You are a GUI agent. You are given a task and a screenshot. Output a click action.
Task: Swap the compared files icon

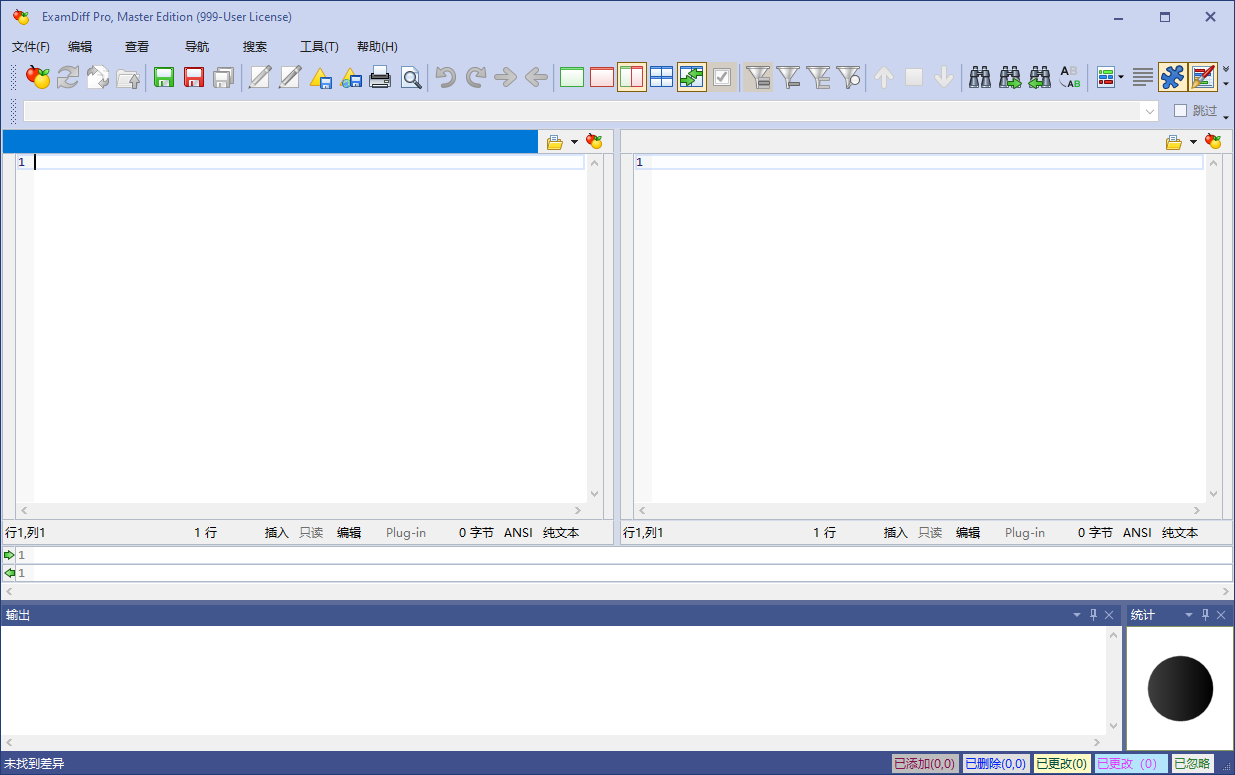[98, 77]
